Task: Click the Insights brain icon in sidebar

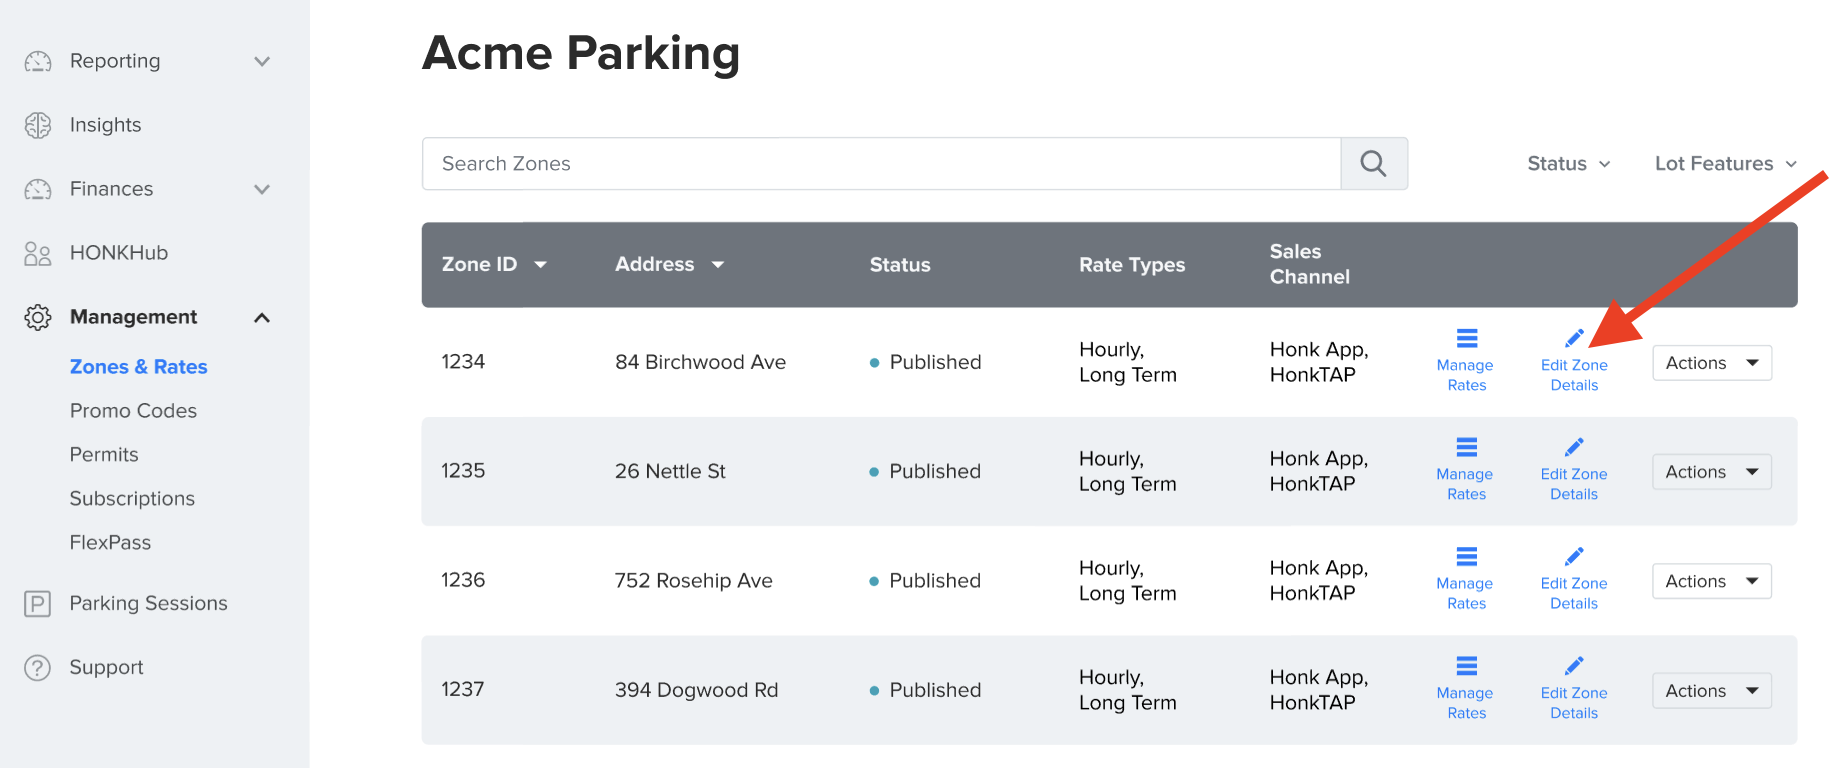Action: [x=38, y=125]
